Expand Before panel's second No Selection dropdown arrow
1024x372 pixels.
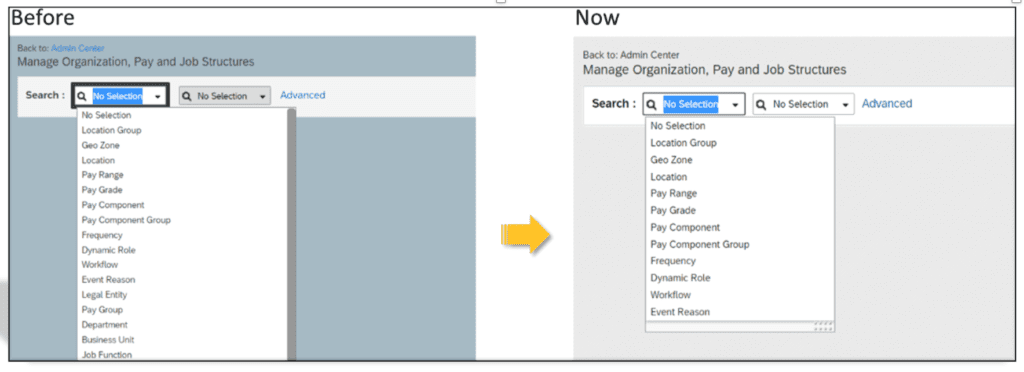262,97
